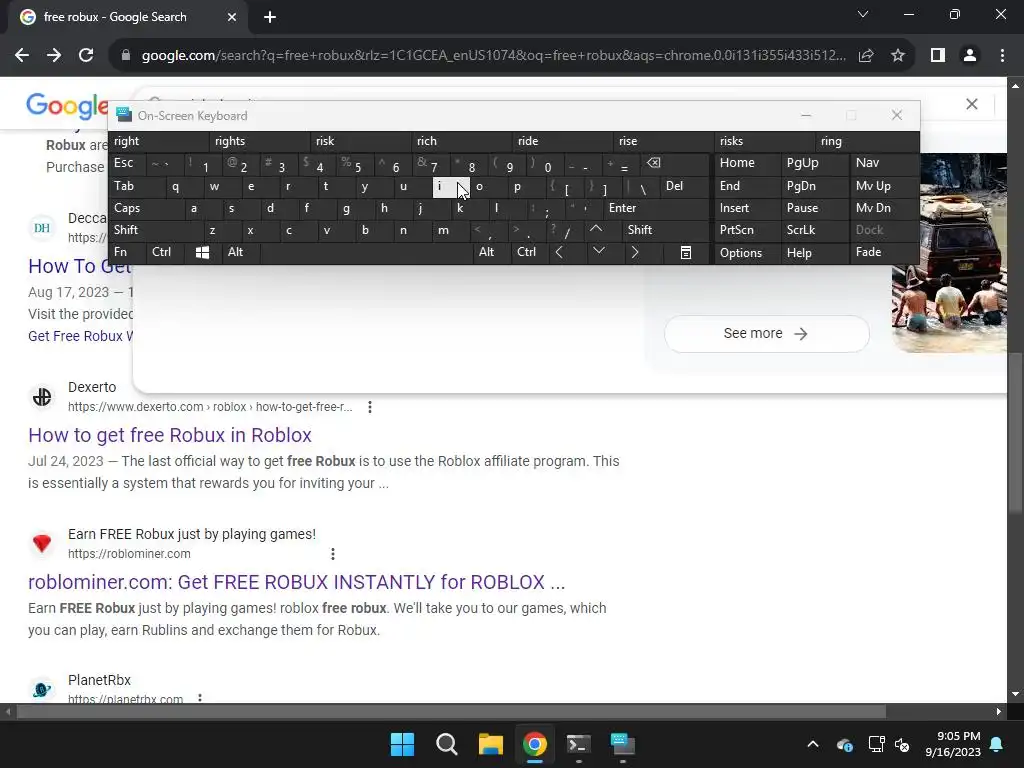The image size is (1024, 768).
Task: Click the vertical page scrollbar
Action: (x=1015, y=433)
